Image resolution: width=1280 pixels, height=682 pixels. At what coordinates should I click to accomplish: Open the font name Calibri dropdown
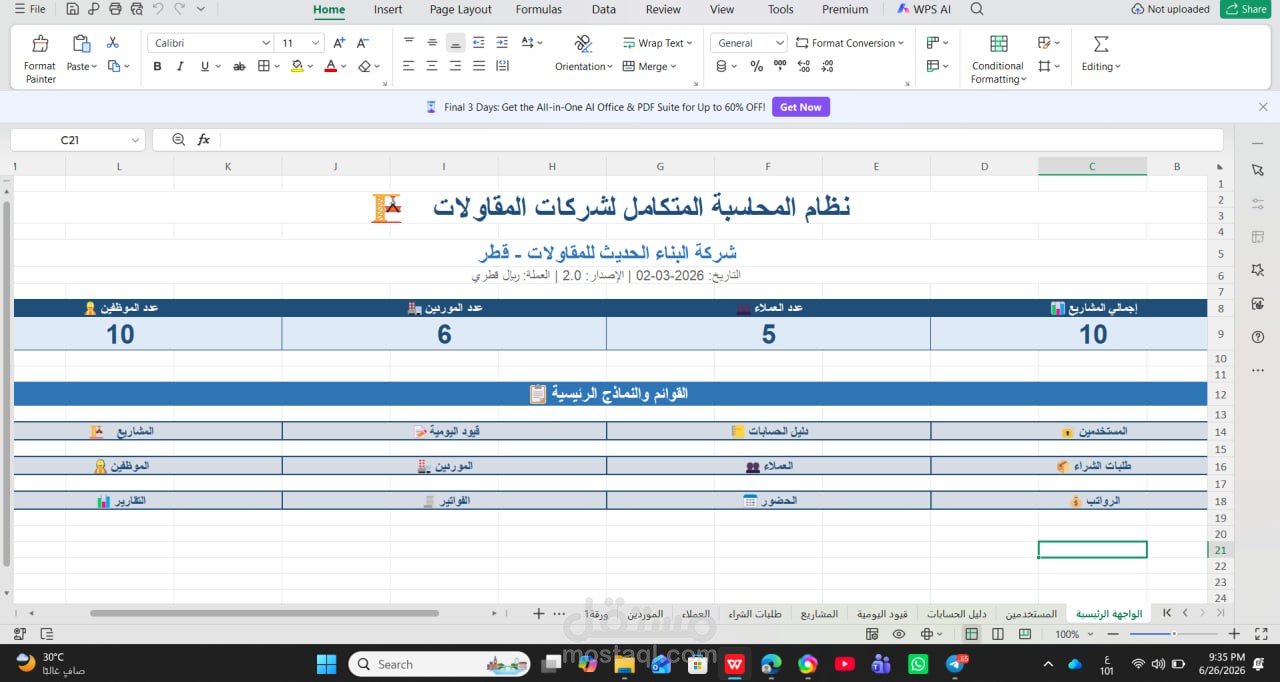266,43
